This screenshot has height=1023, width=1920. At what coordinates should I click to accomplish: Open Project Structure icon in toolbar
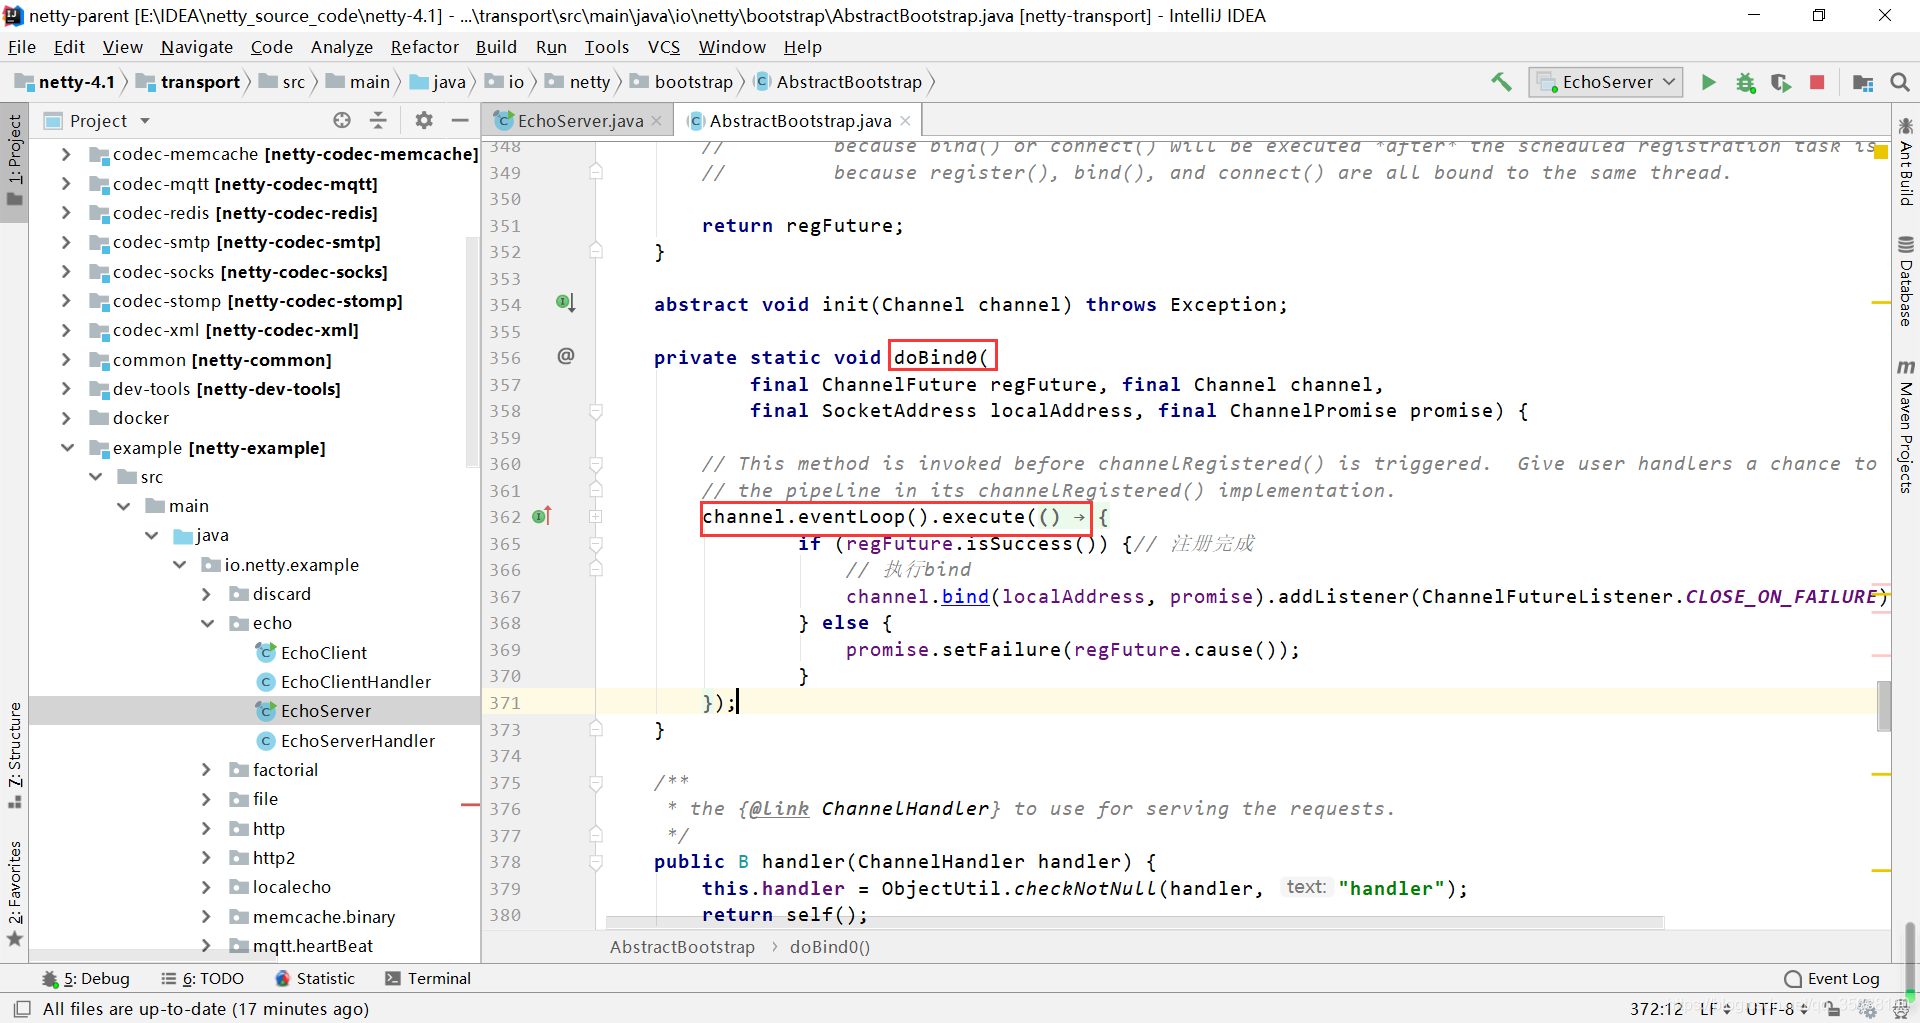[x=1863, y=82]
